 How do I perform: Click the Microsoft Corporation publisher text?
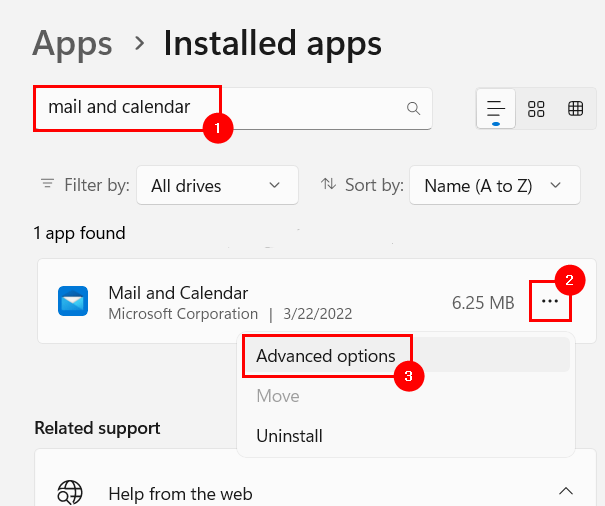[x=183, y=314]
